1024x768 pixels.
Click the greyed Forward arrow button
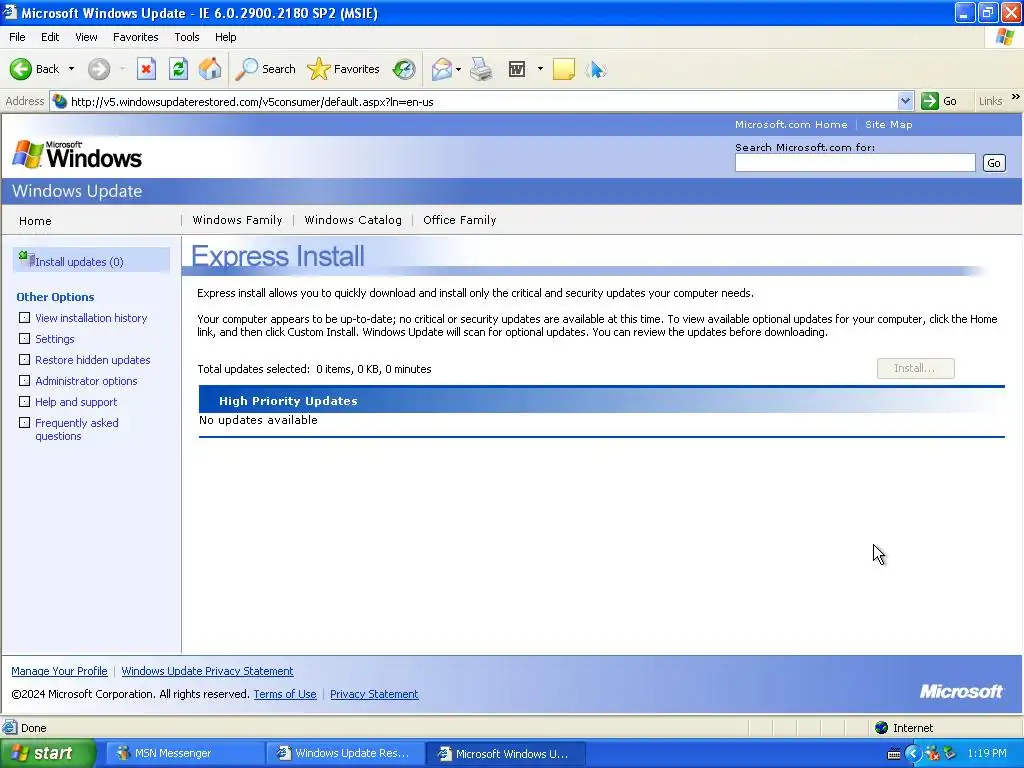point(99,69)
